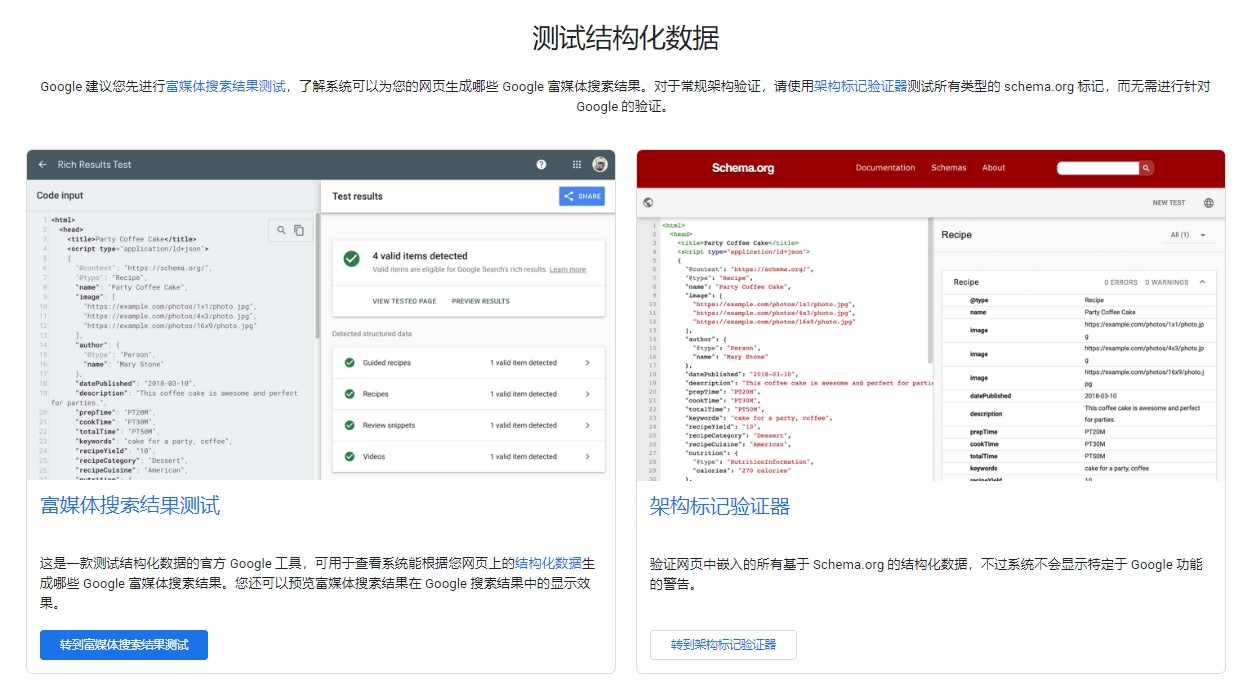The width and height of the screenshot is (1242, 693).
Task: Click the magnifier icon in Code input panel
Action: (x=282, y=230)
